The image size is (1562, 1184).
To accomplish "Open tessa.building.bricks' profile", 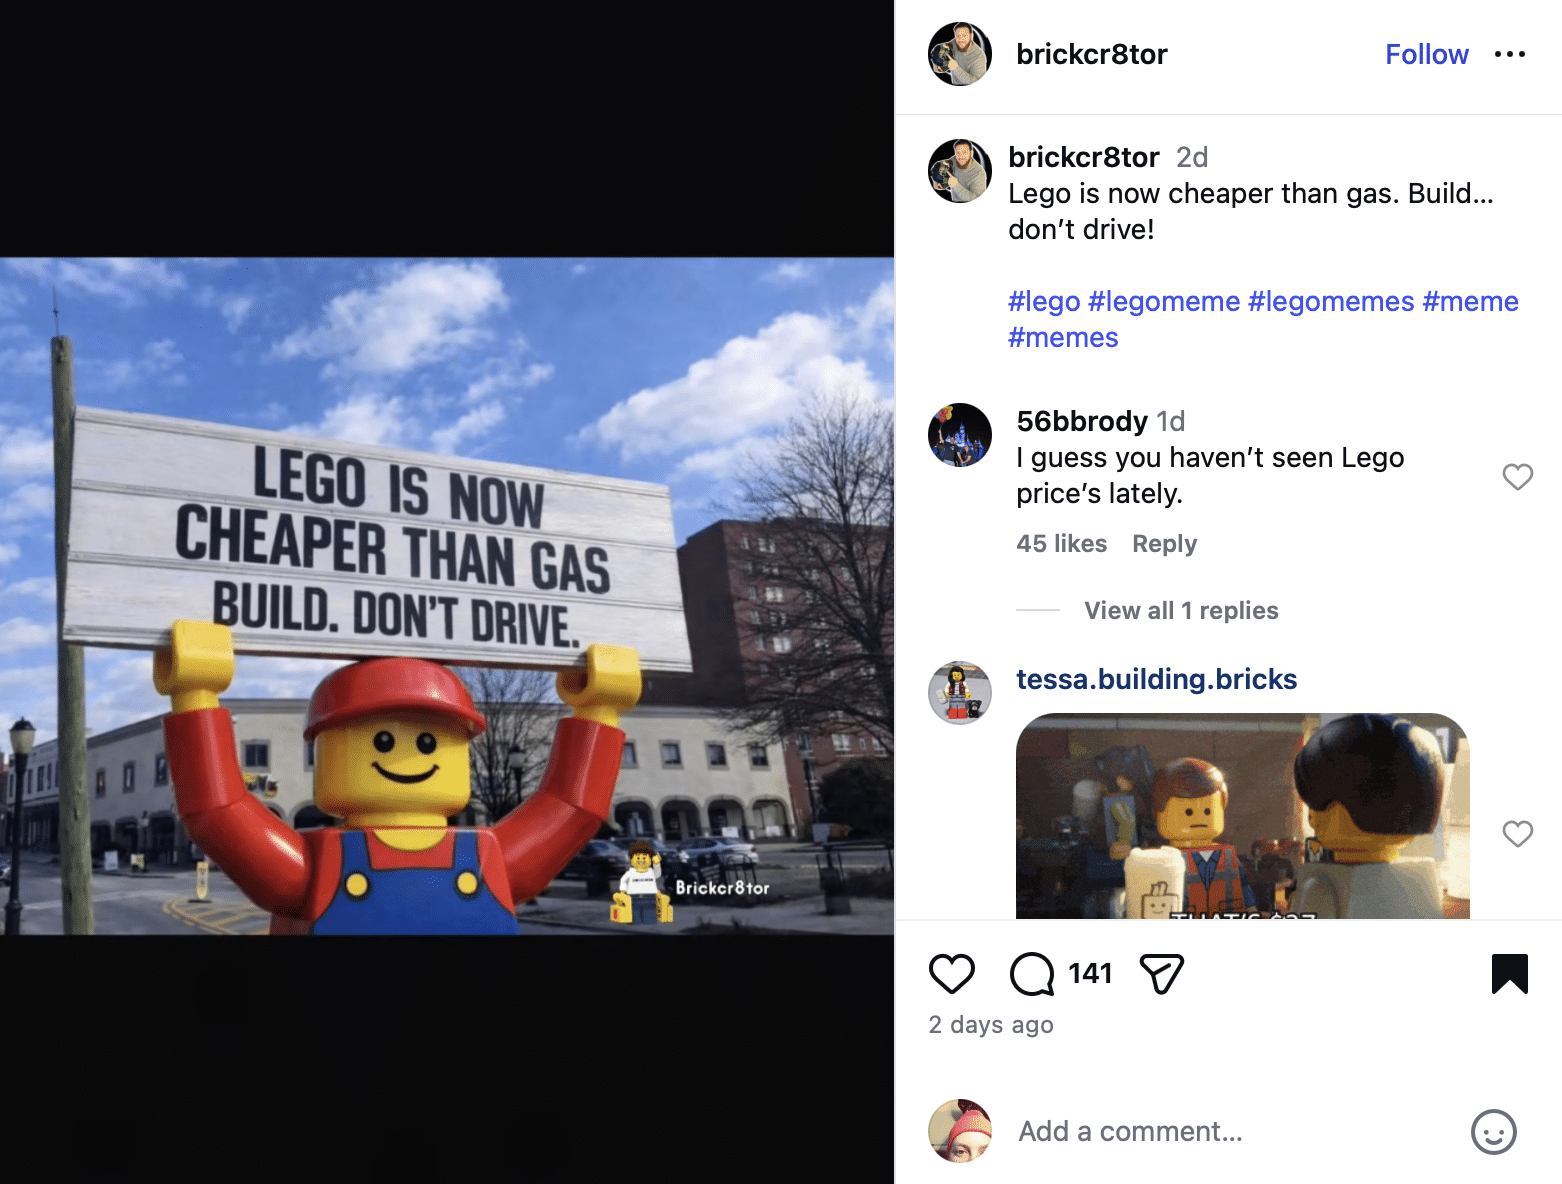I will tap(1156, 679).
